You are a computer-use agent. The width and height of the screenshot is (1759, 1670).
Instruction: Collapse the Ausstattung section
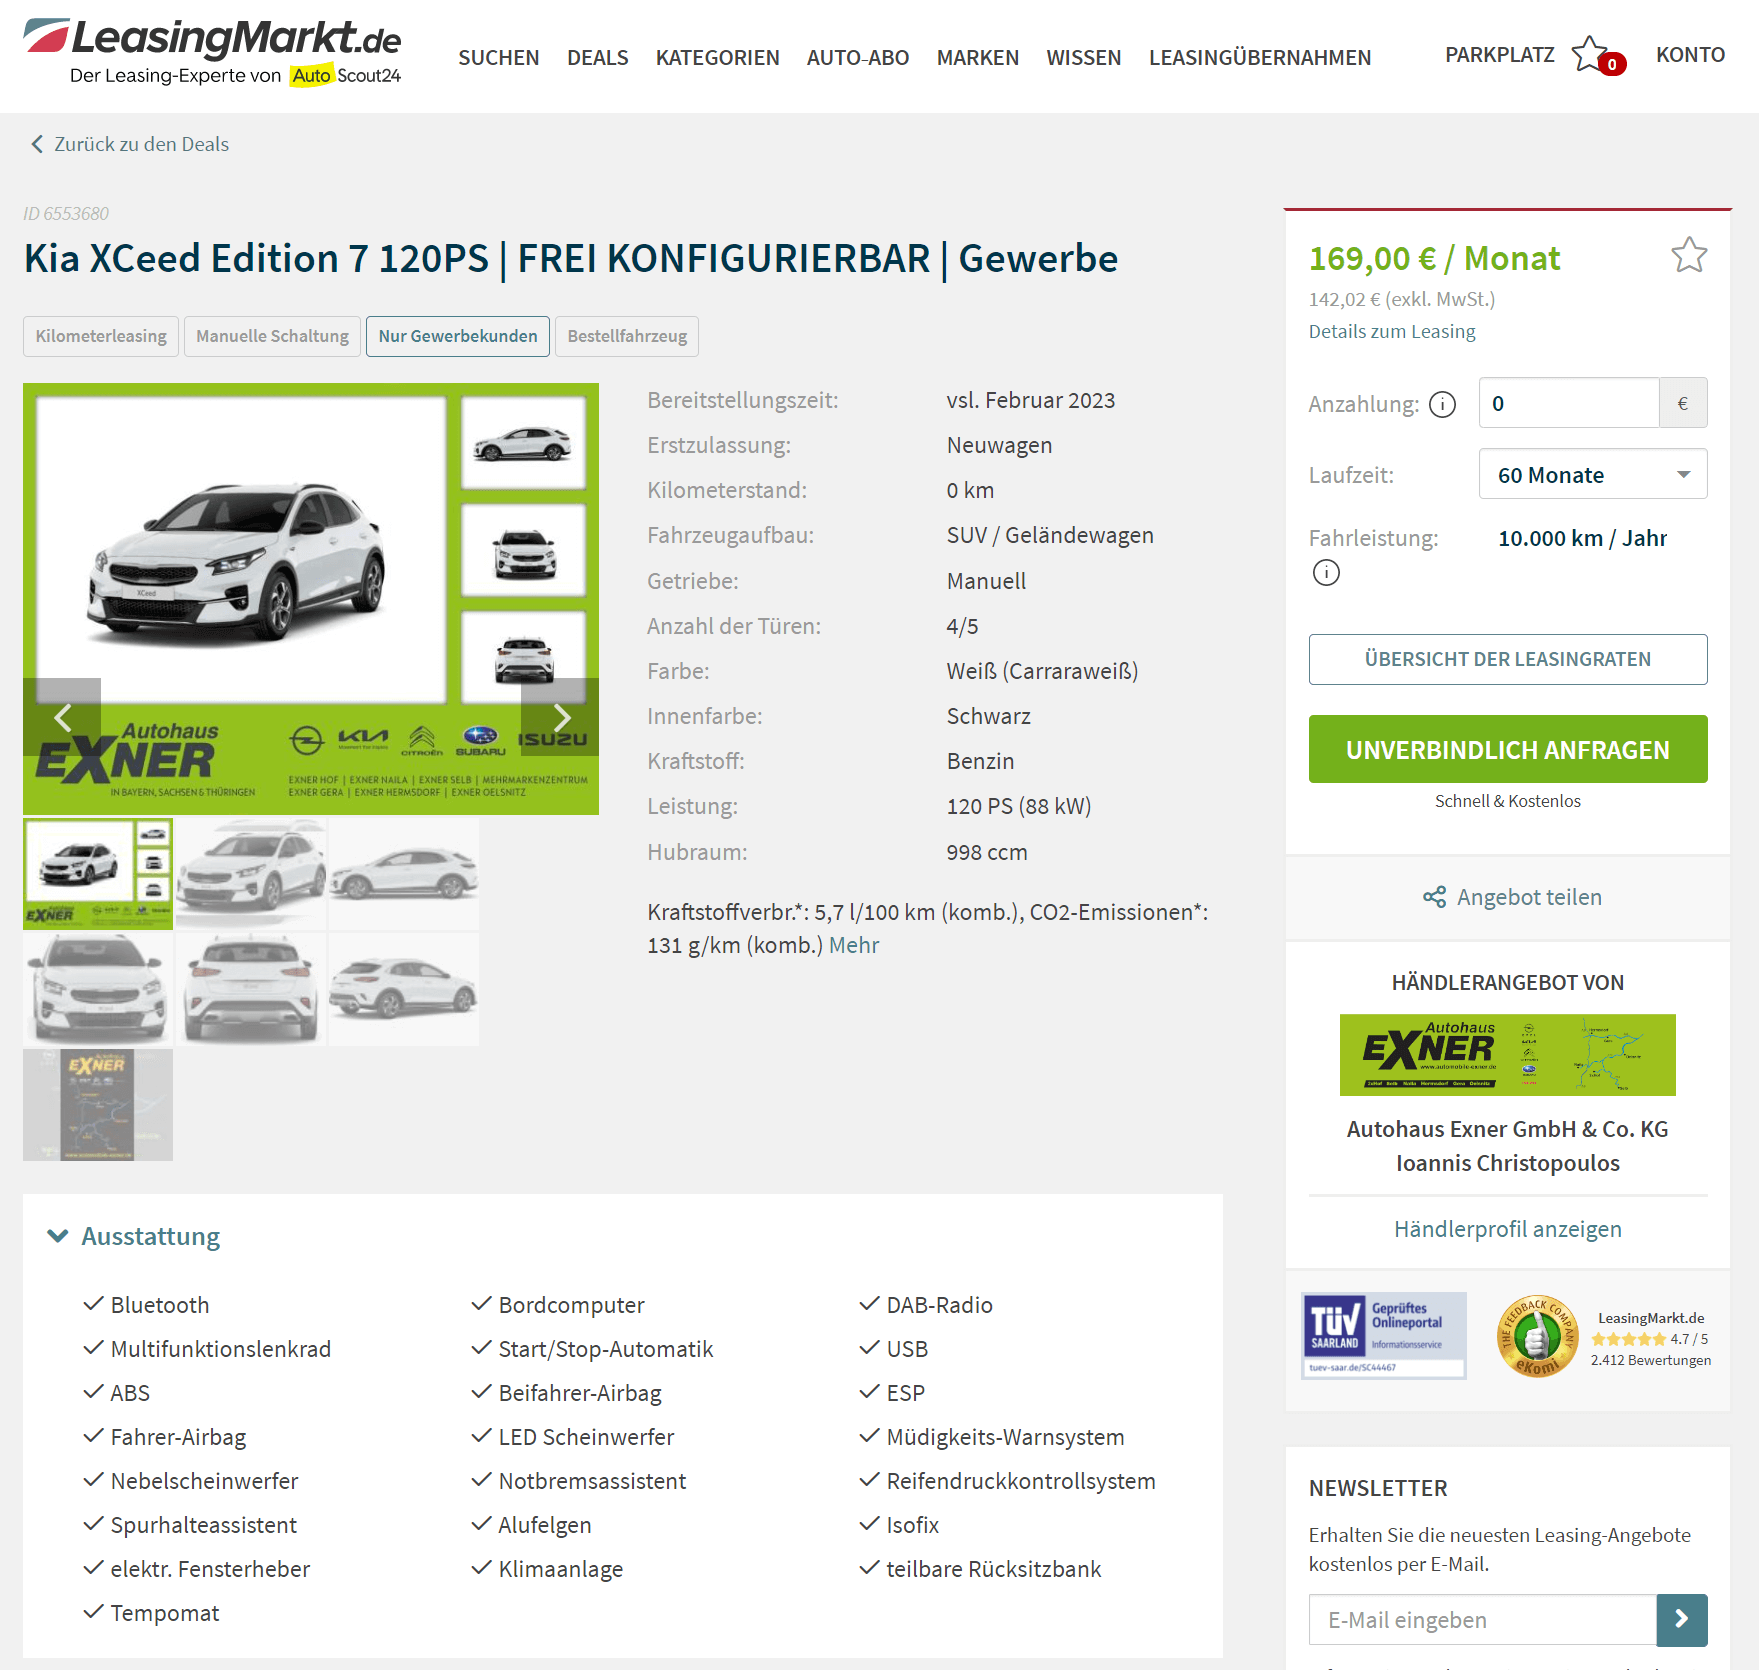(58, 1236)
